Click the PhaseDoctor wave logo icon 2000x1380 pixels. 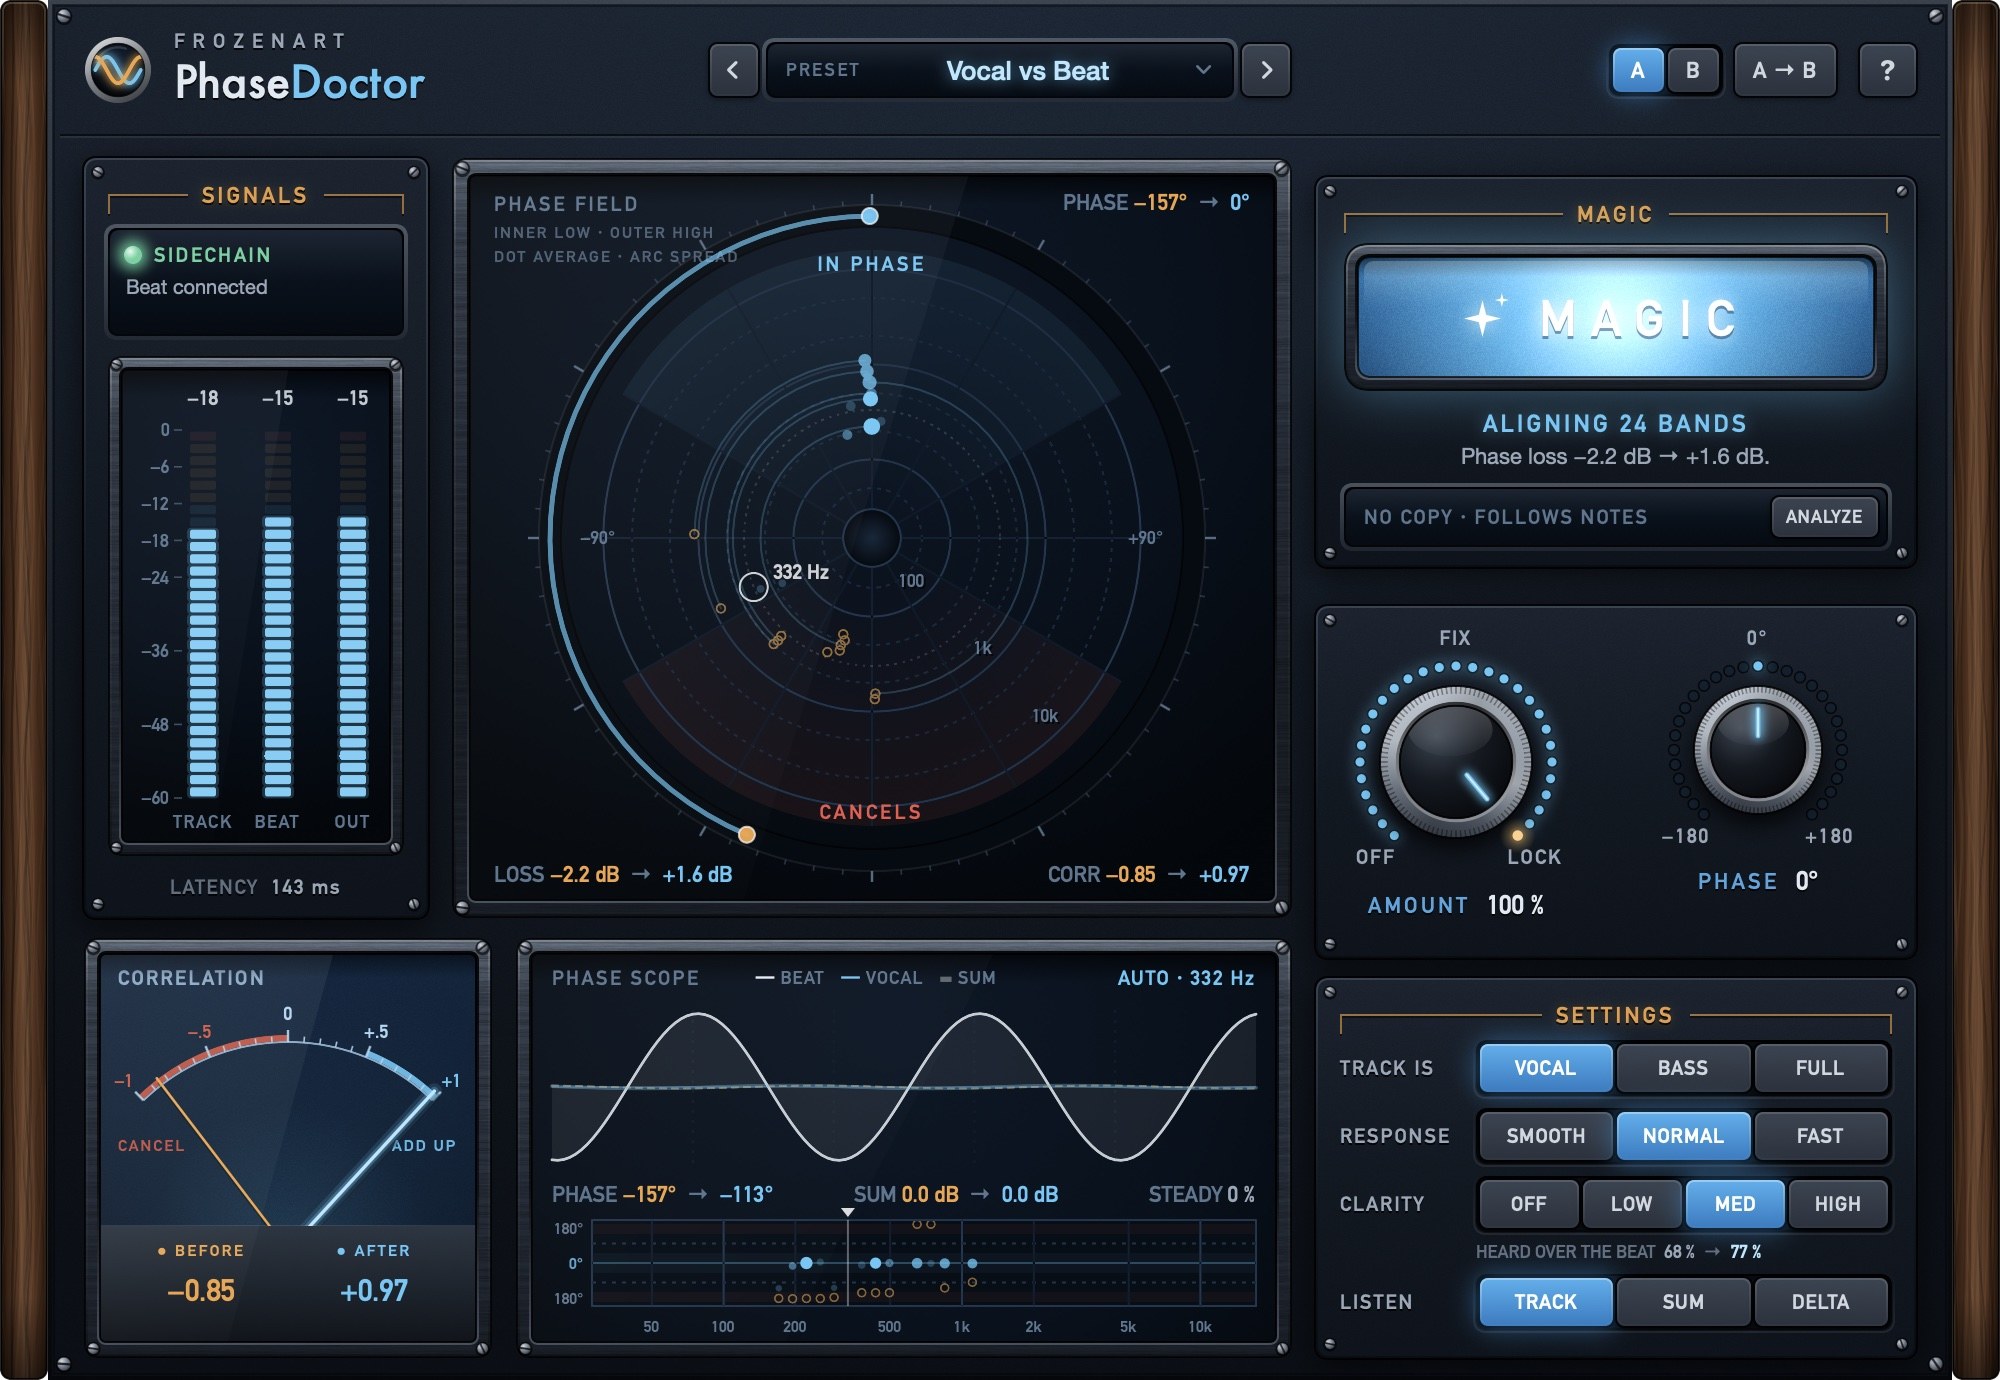pos(117,71)
